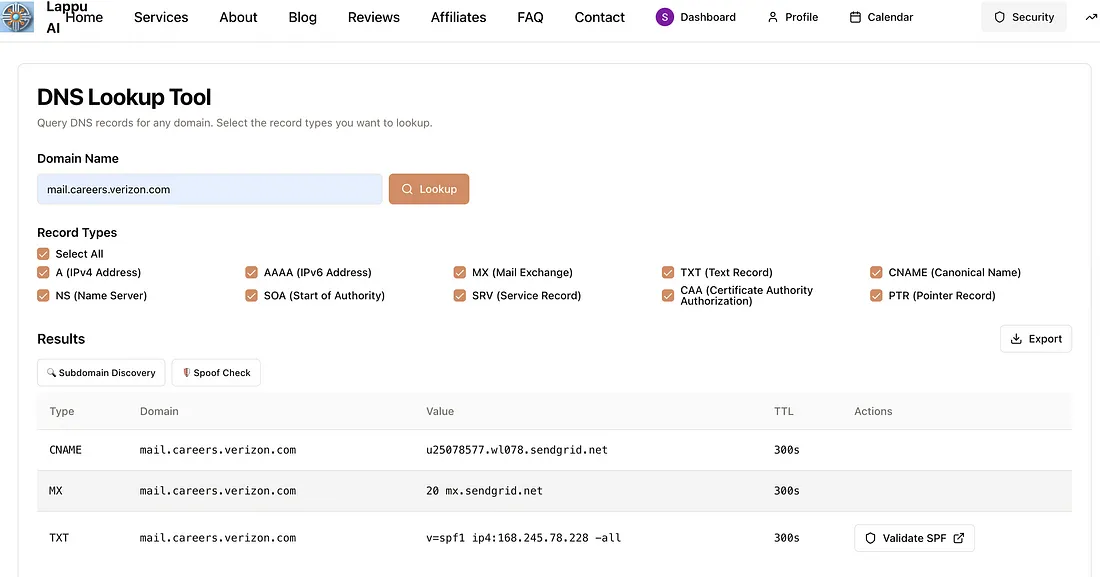Open the Calendar icon in navbar

(x=854, y=17)
